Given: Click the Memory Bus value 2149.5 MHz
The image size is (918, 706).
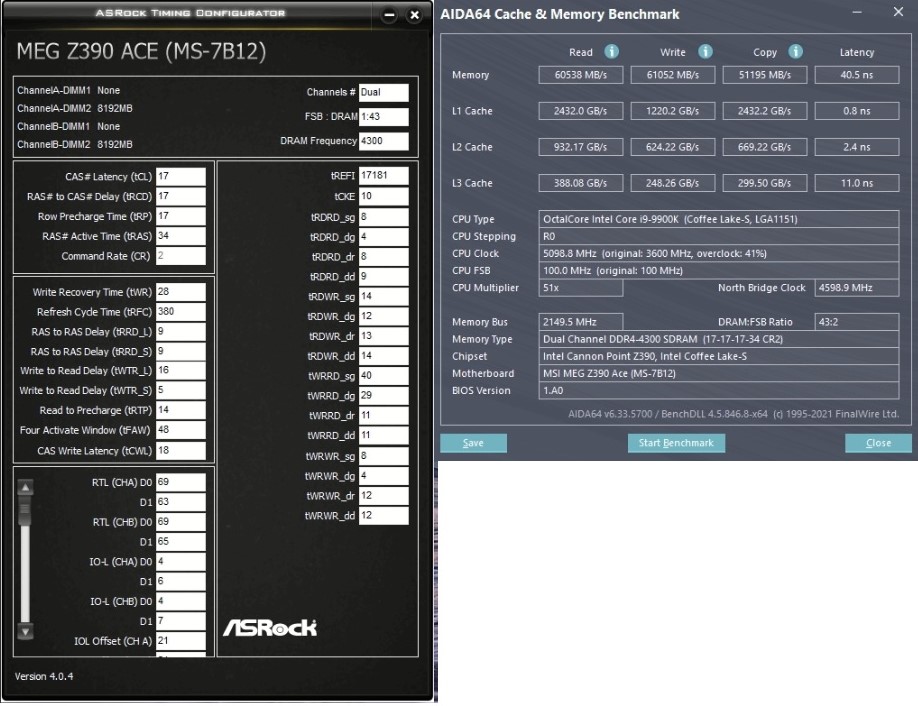Looking at the screenshot, I should [x=581, y=322].
